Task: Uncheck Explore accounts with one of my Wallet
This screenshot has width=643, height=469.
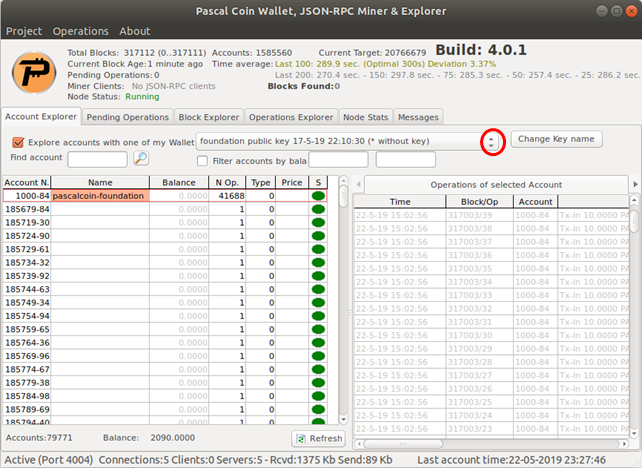Action: click(18, 142)
